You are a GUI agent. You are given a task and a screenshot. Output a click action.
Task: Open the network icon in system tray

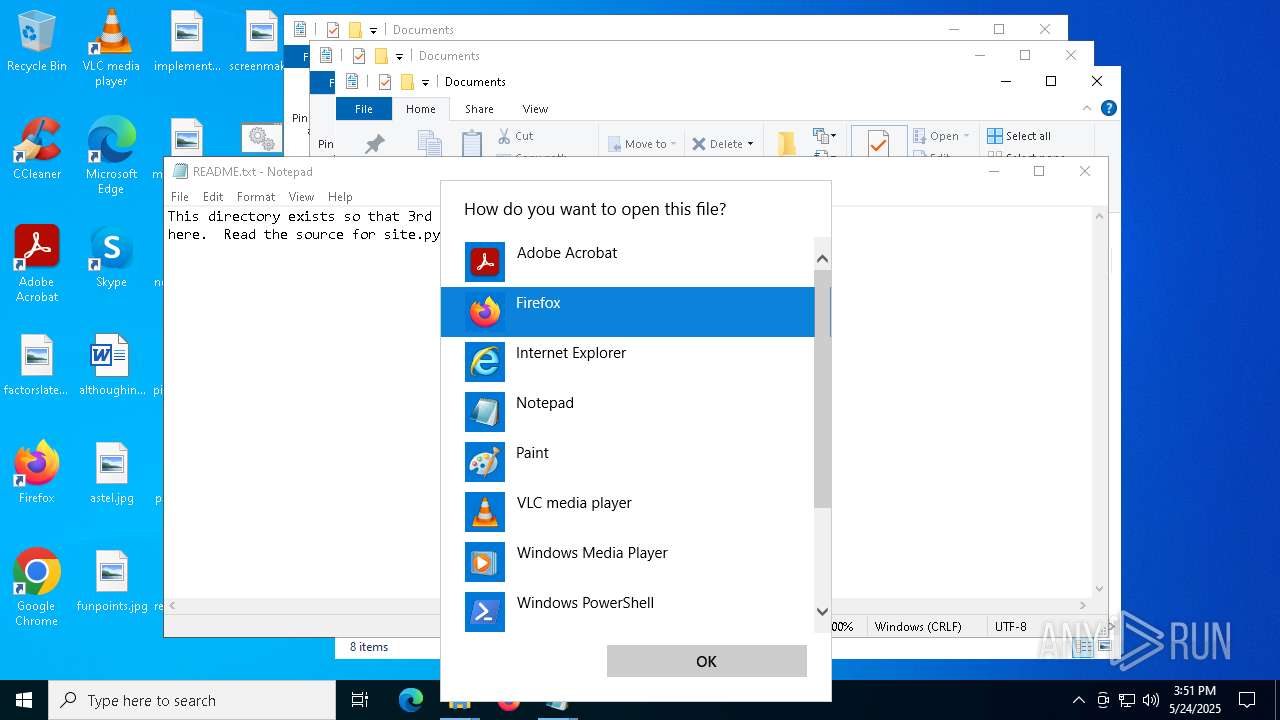[x=1127, y=700]
